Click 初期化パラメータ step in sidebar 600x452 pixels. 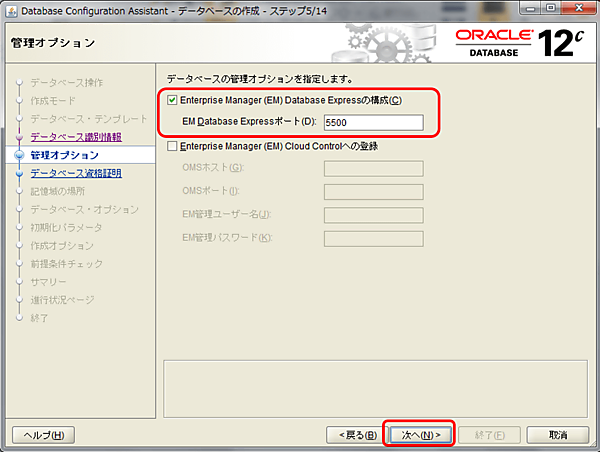(66, 227)
